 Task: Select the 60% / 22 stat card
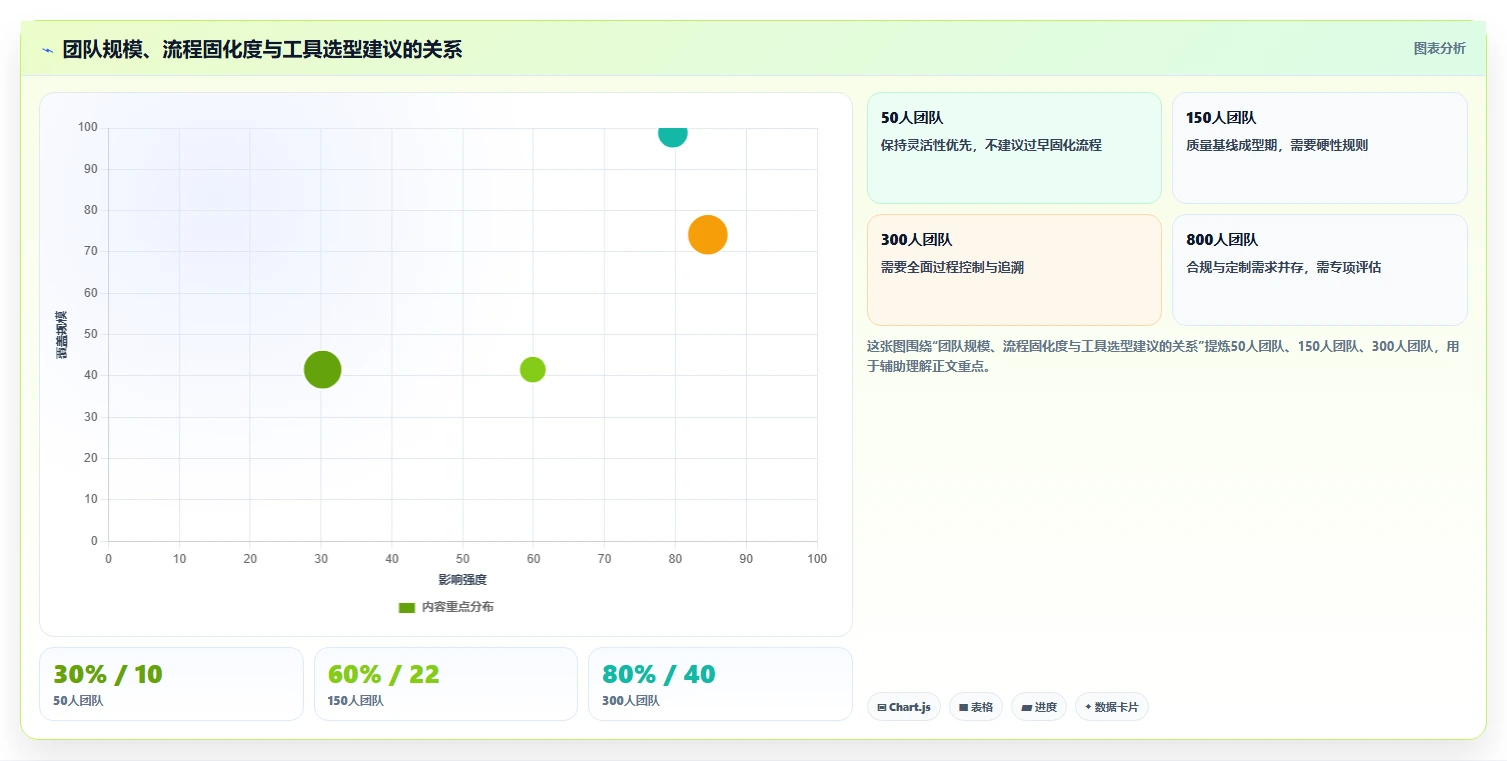pos(446,684)
